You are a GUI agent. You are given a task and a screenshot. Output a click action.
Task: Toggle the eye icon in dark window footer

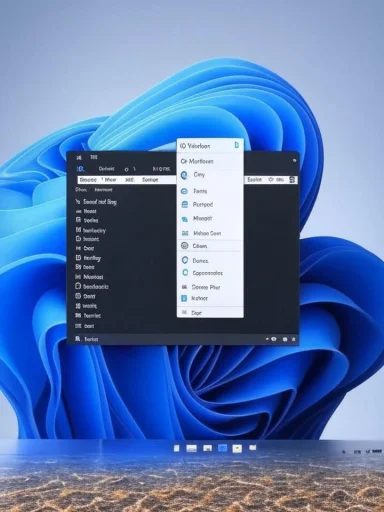point(274,339)
